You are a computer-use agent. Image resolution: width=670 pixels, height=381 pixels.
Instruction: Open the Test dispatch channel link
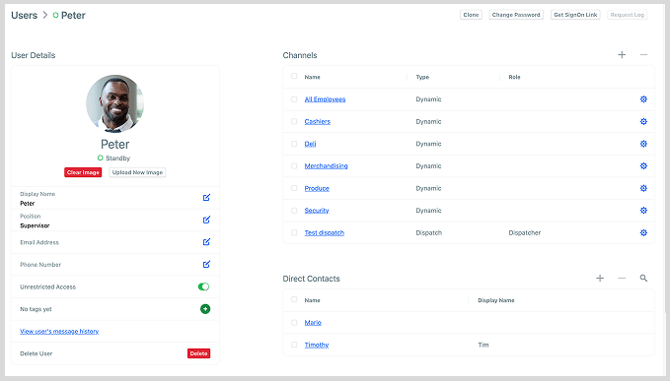(324, 233)
